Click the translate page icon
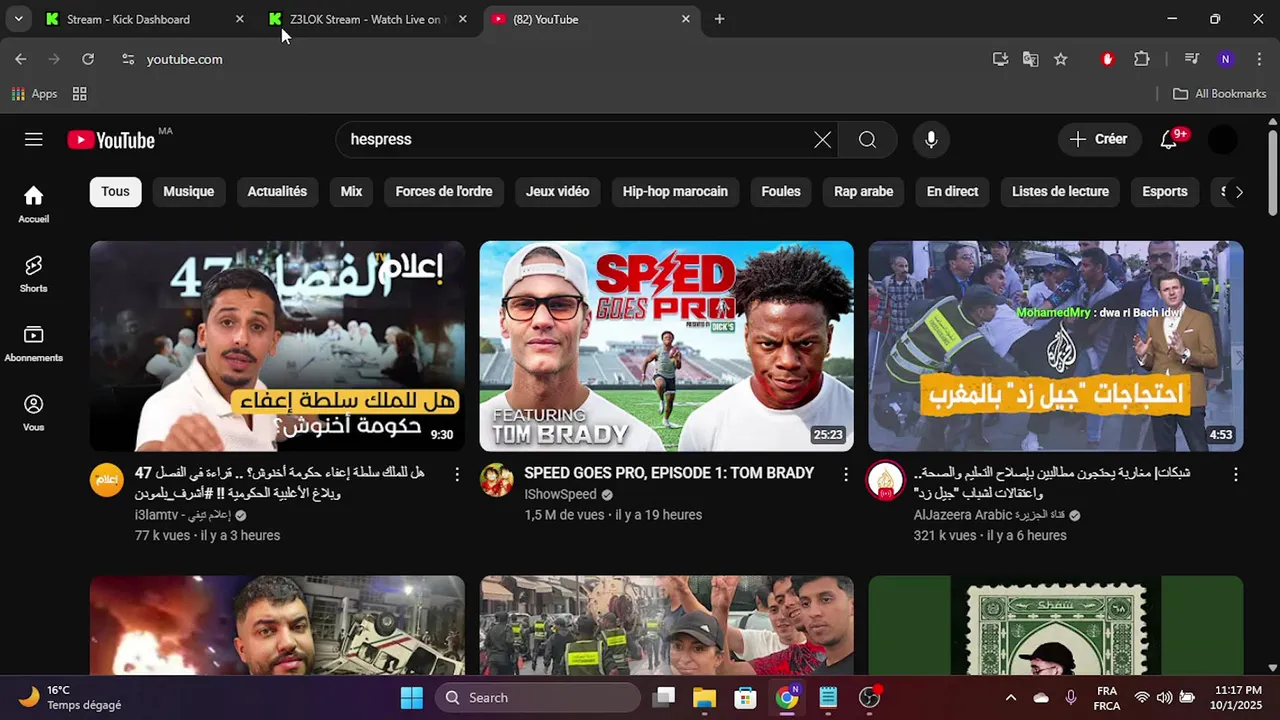The height and width of the screenshot is (720, 1280). [x=1030, y=59]
